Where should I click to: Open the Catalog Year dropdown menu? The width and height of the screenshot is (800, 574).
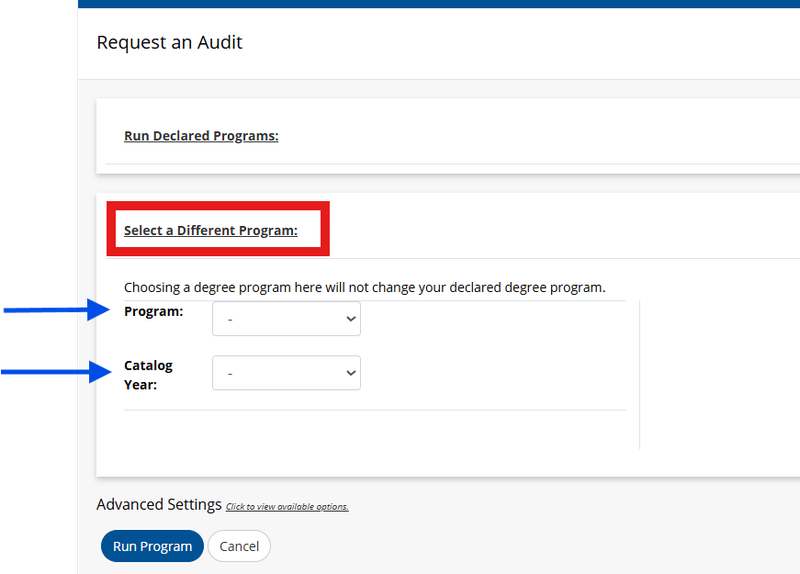286,373
